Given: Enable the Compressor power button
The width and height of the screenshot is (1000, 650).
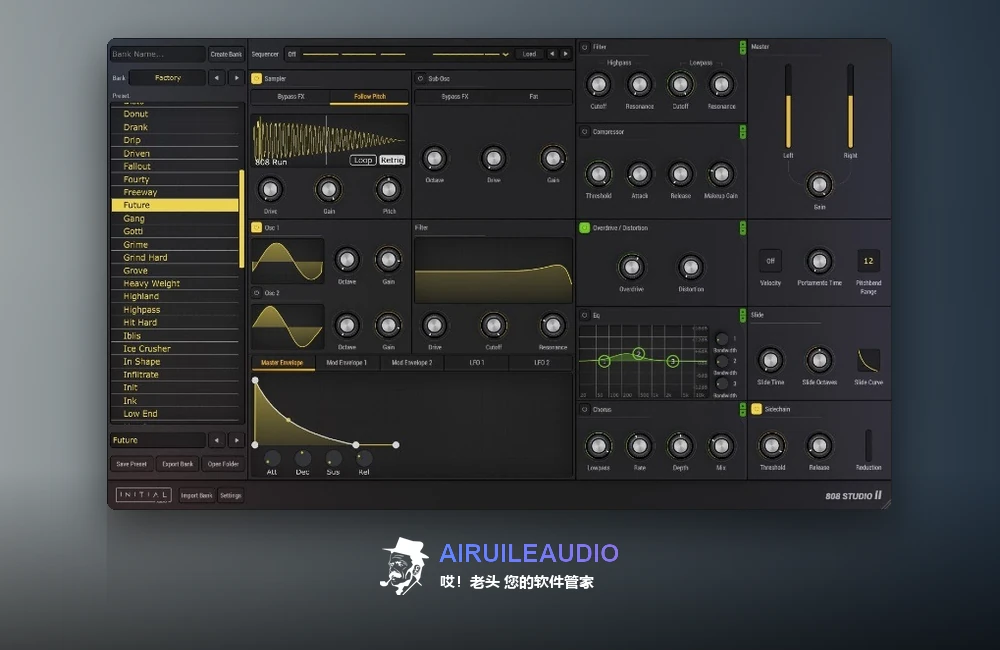Looking at the screenshot, I should tap(584, 132).
